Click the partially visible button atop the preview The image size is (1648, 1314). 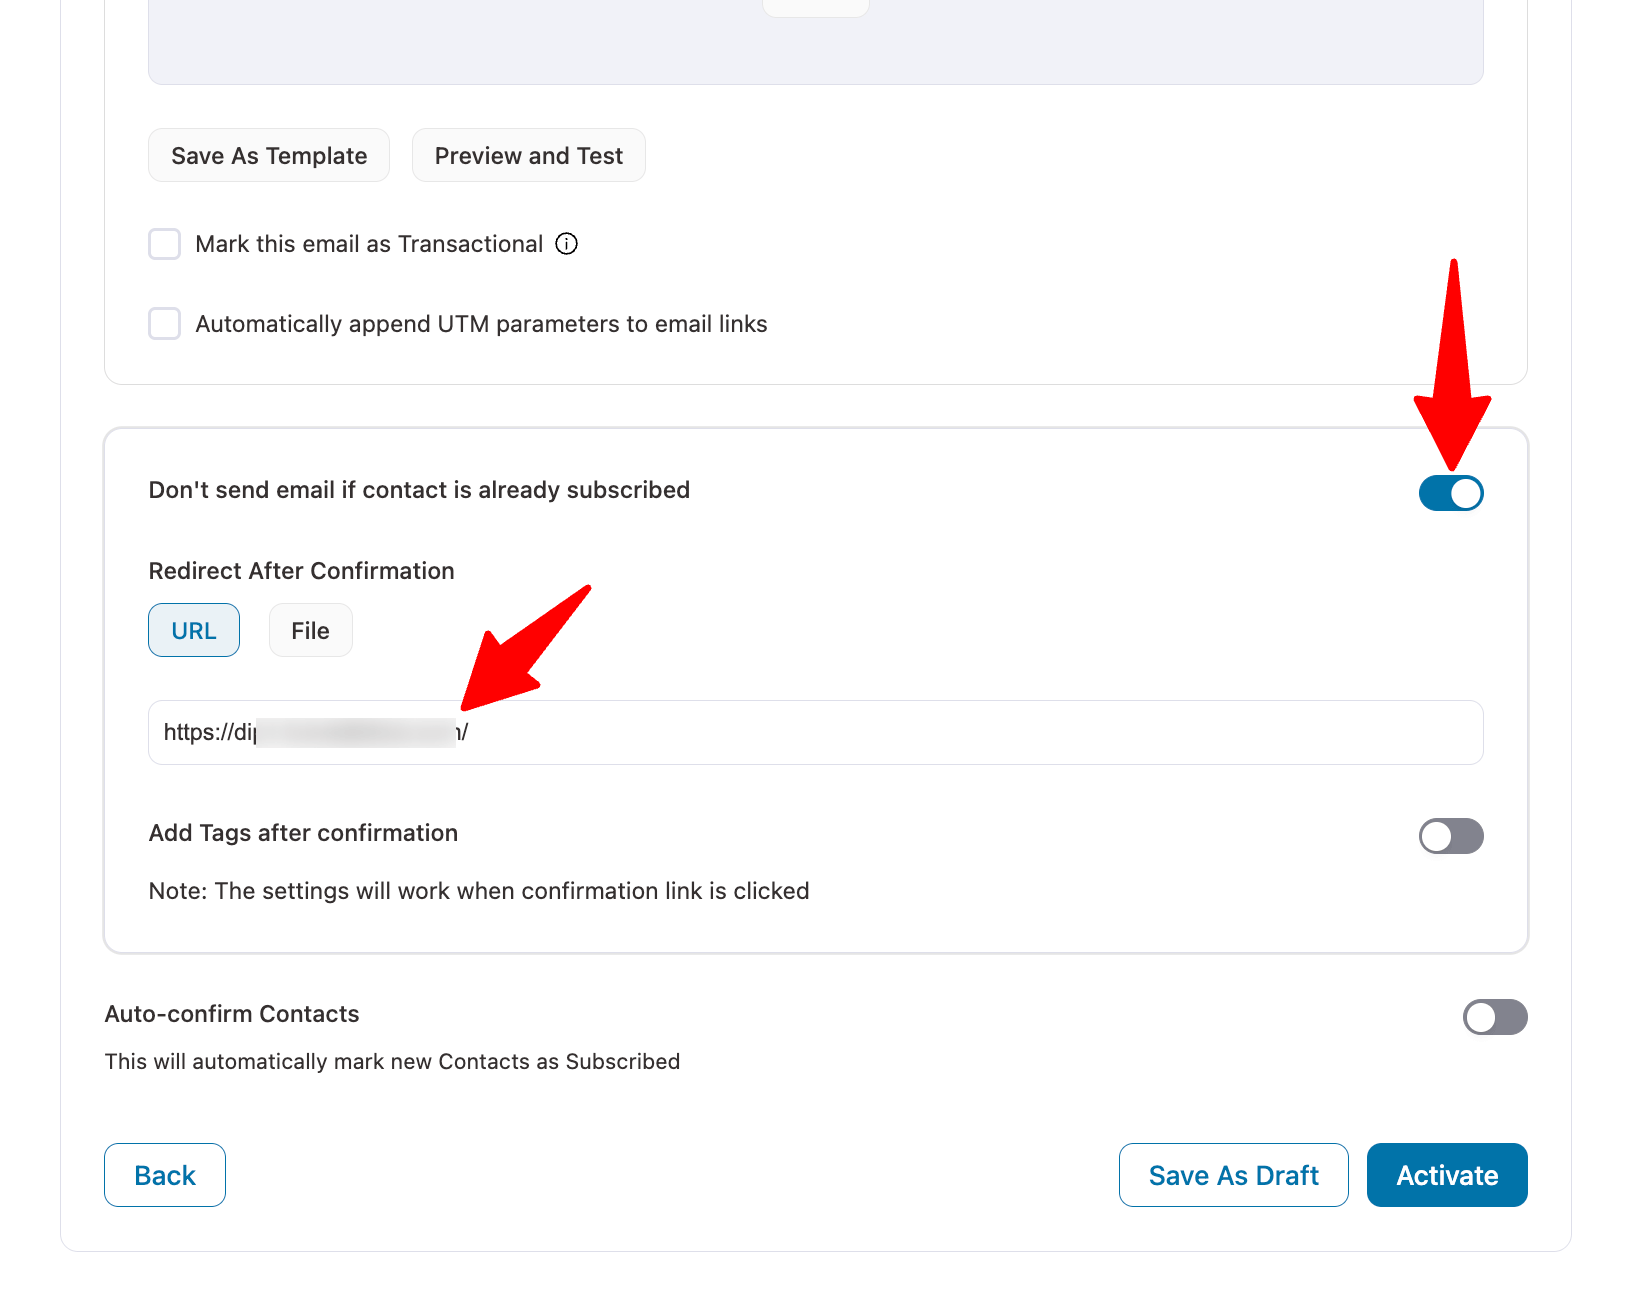816,8
